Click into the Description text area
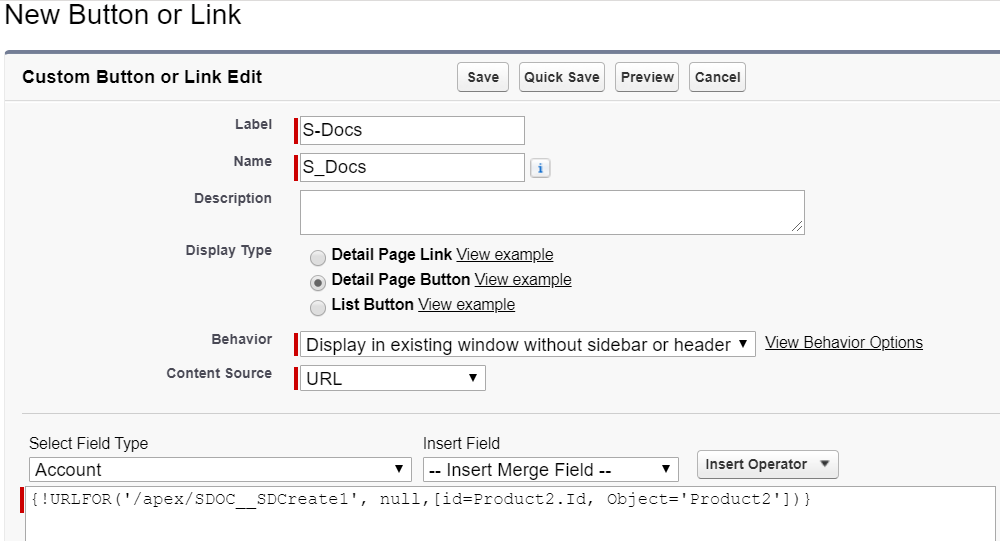The height and width of the screenshot is (541, 1000). coord(552,212)
